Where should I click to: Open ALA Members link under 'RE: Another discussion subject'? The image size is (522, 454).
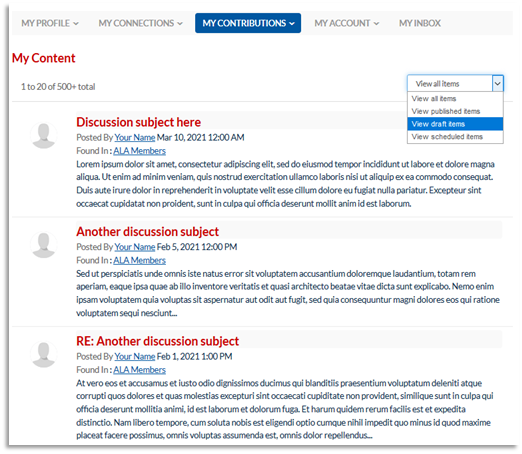(139, 370)
